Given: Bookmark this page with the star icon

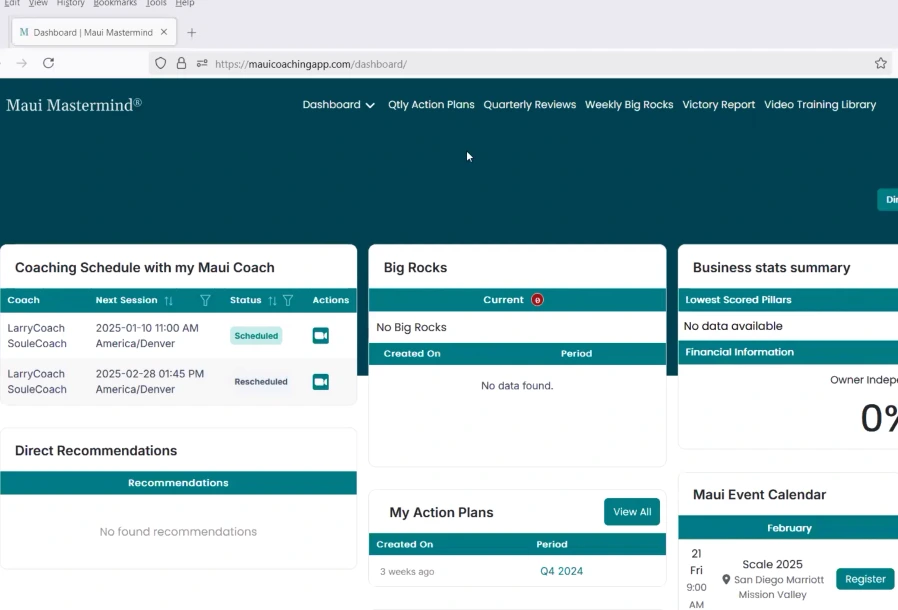Looking at the screenshot, I should tap(880, 63).
